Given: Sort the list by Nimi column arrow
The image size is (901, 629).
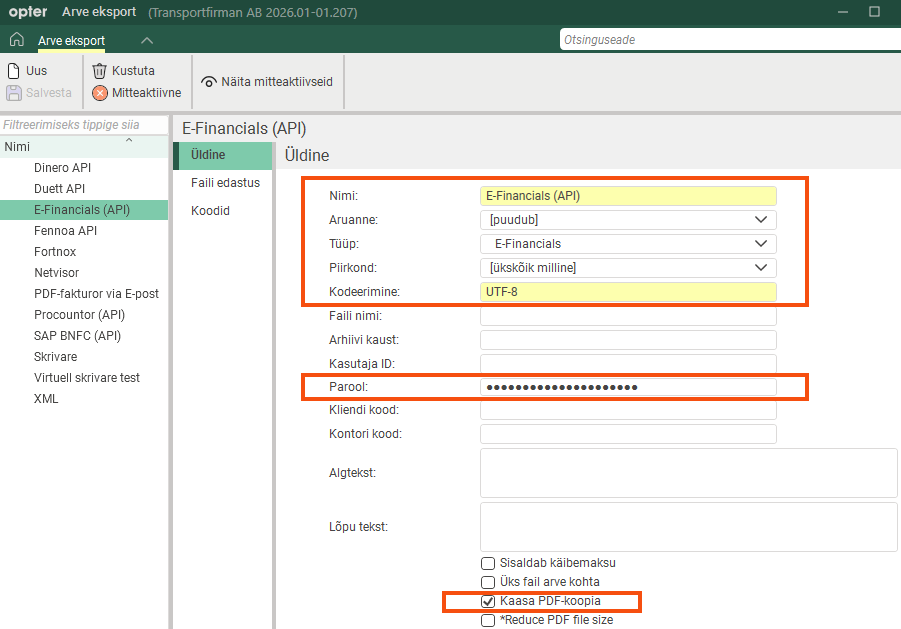Looking at the screenshot, I should click(x=129, y=140).
